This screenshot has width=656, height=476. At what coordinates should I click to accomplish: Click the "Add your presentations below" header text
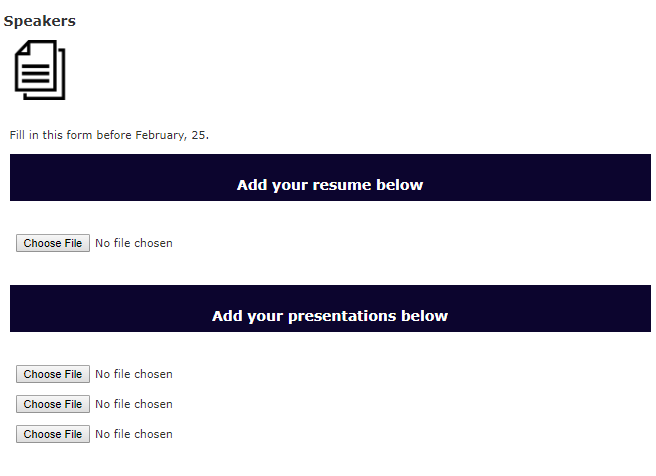tap(330, 316)
